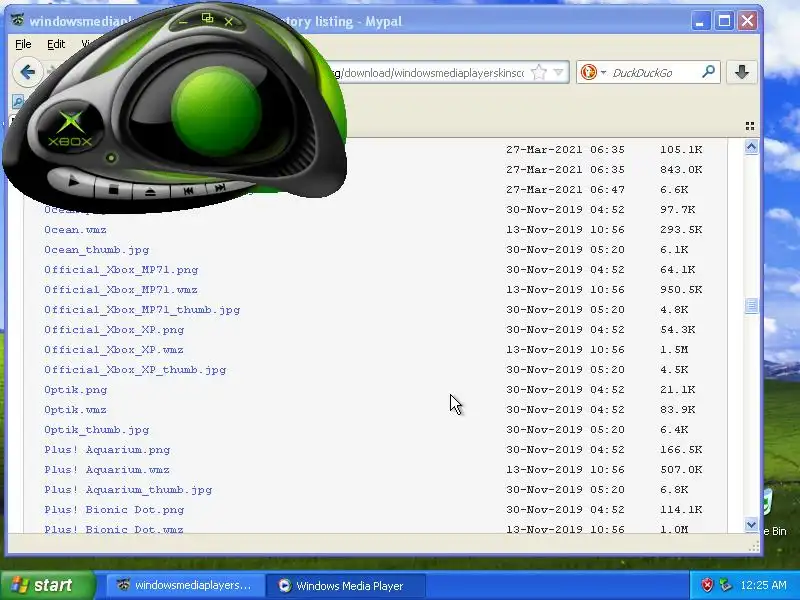Open the tab groups grid icon
The height and width of the screenshot is (600, 800).
tap(749, 126)
